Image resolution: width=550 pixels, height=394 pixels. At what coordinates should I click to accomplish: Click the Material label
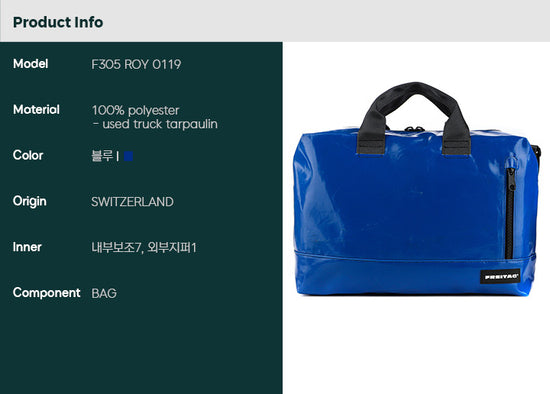36,109
